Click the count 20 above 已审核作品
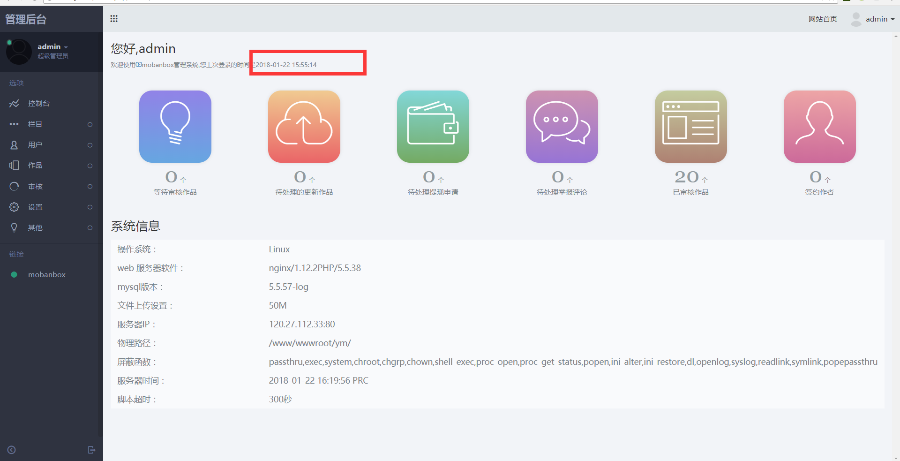Screen dimensions: 900x461 pyautogui.click(x=686, y=176)
